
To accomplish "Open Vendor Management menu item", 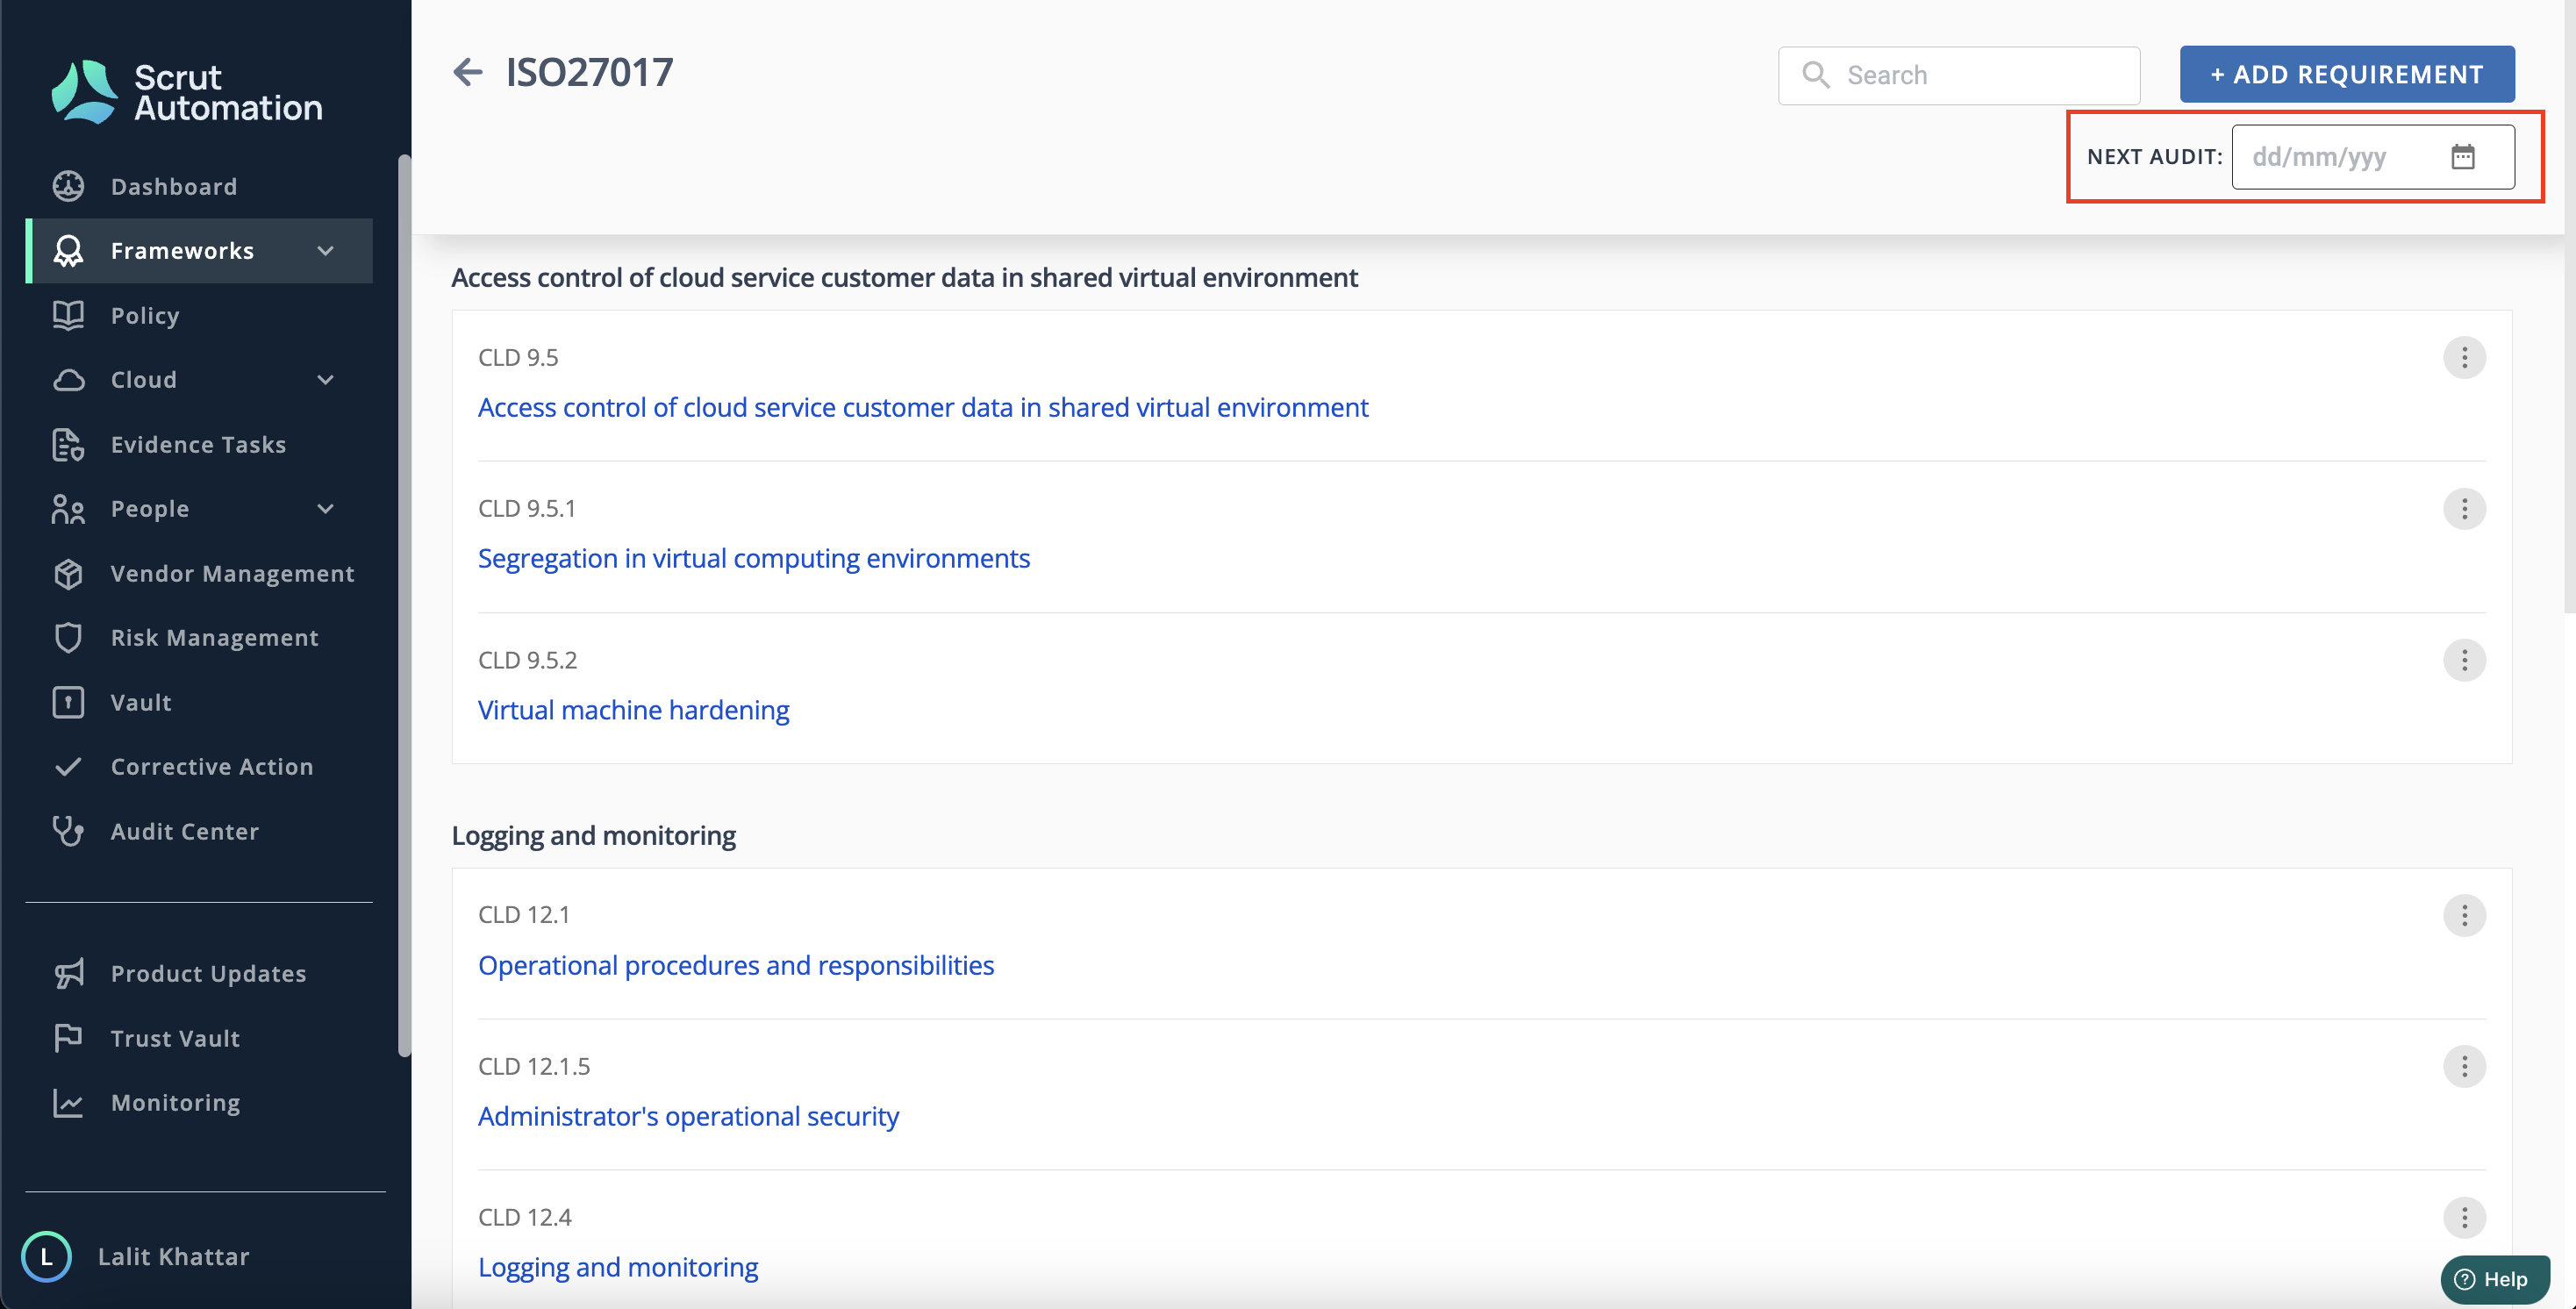I will coord(199,573).
